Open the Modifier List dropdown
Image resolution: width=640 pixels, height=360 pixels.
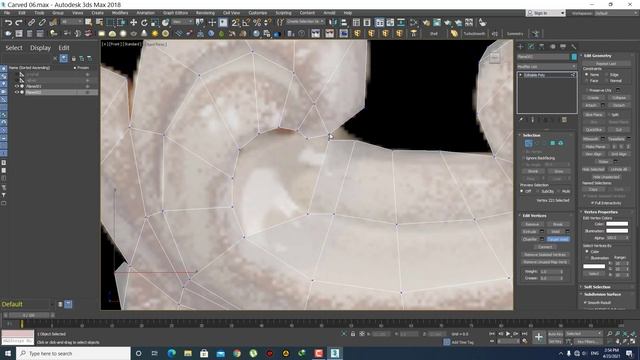click(546, 67)
